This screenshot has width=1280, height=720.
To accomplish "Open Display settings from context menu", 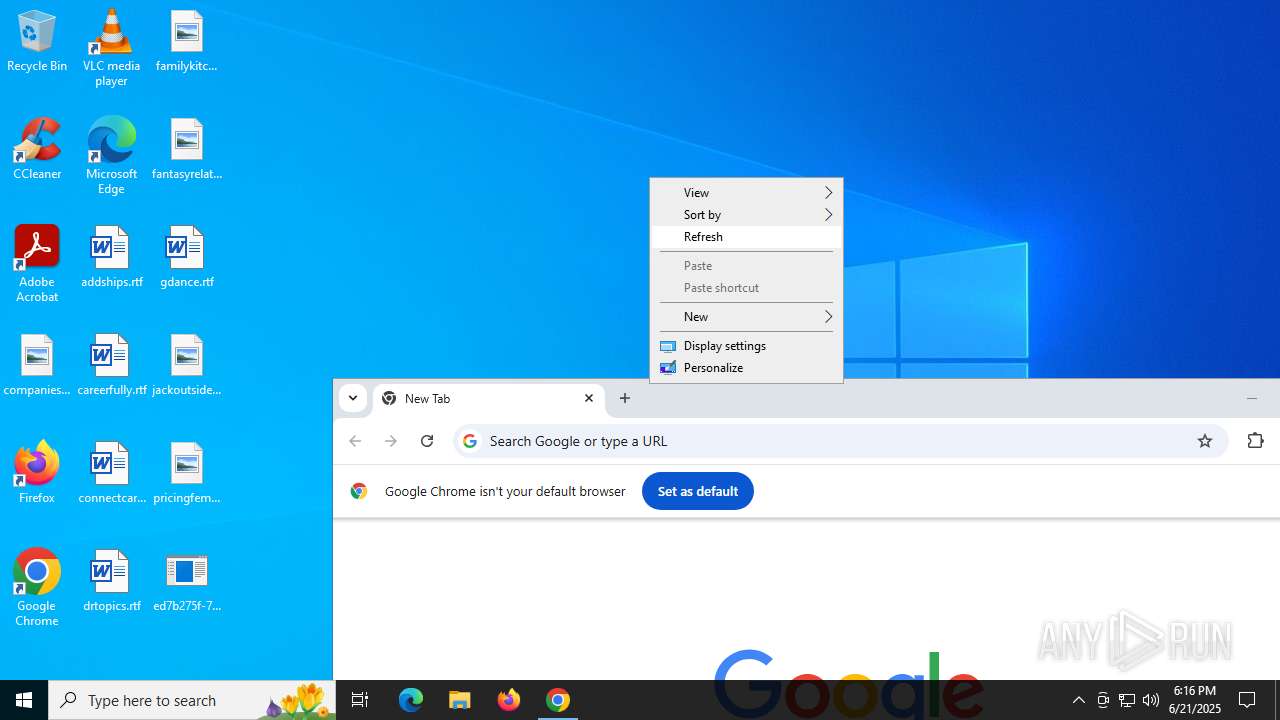I will click(746, 346).
